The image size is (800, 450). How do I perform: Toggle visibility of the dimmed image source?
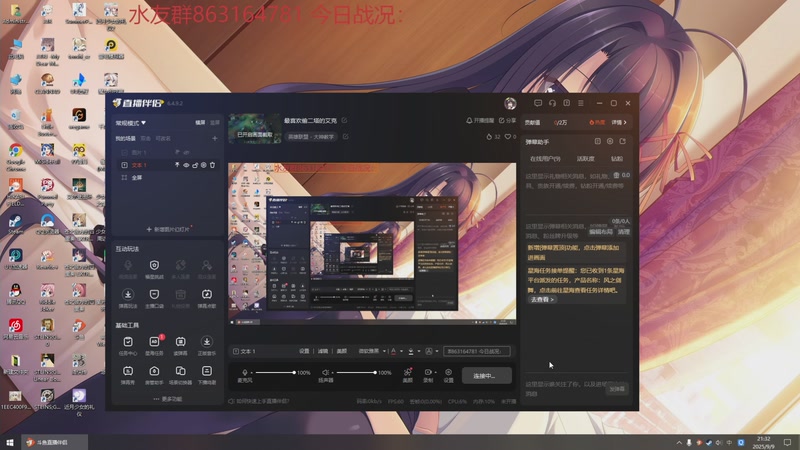[186, 152]
